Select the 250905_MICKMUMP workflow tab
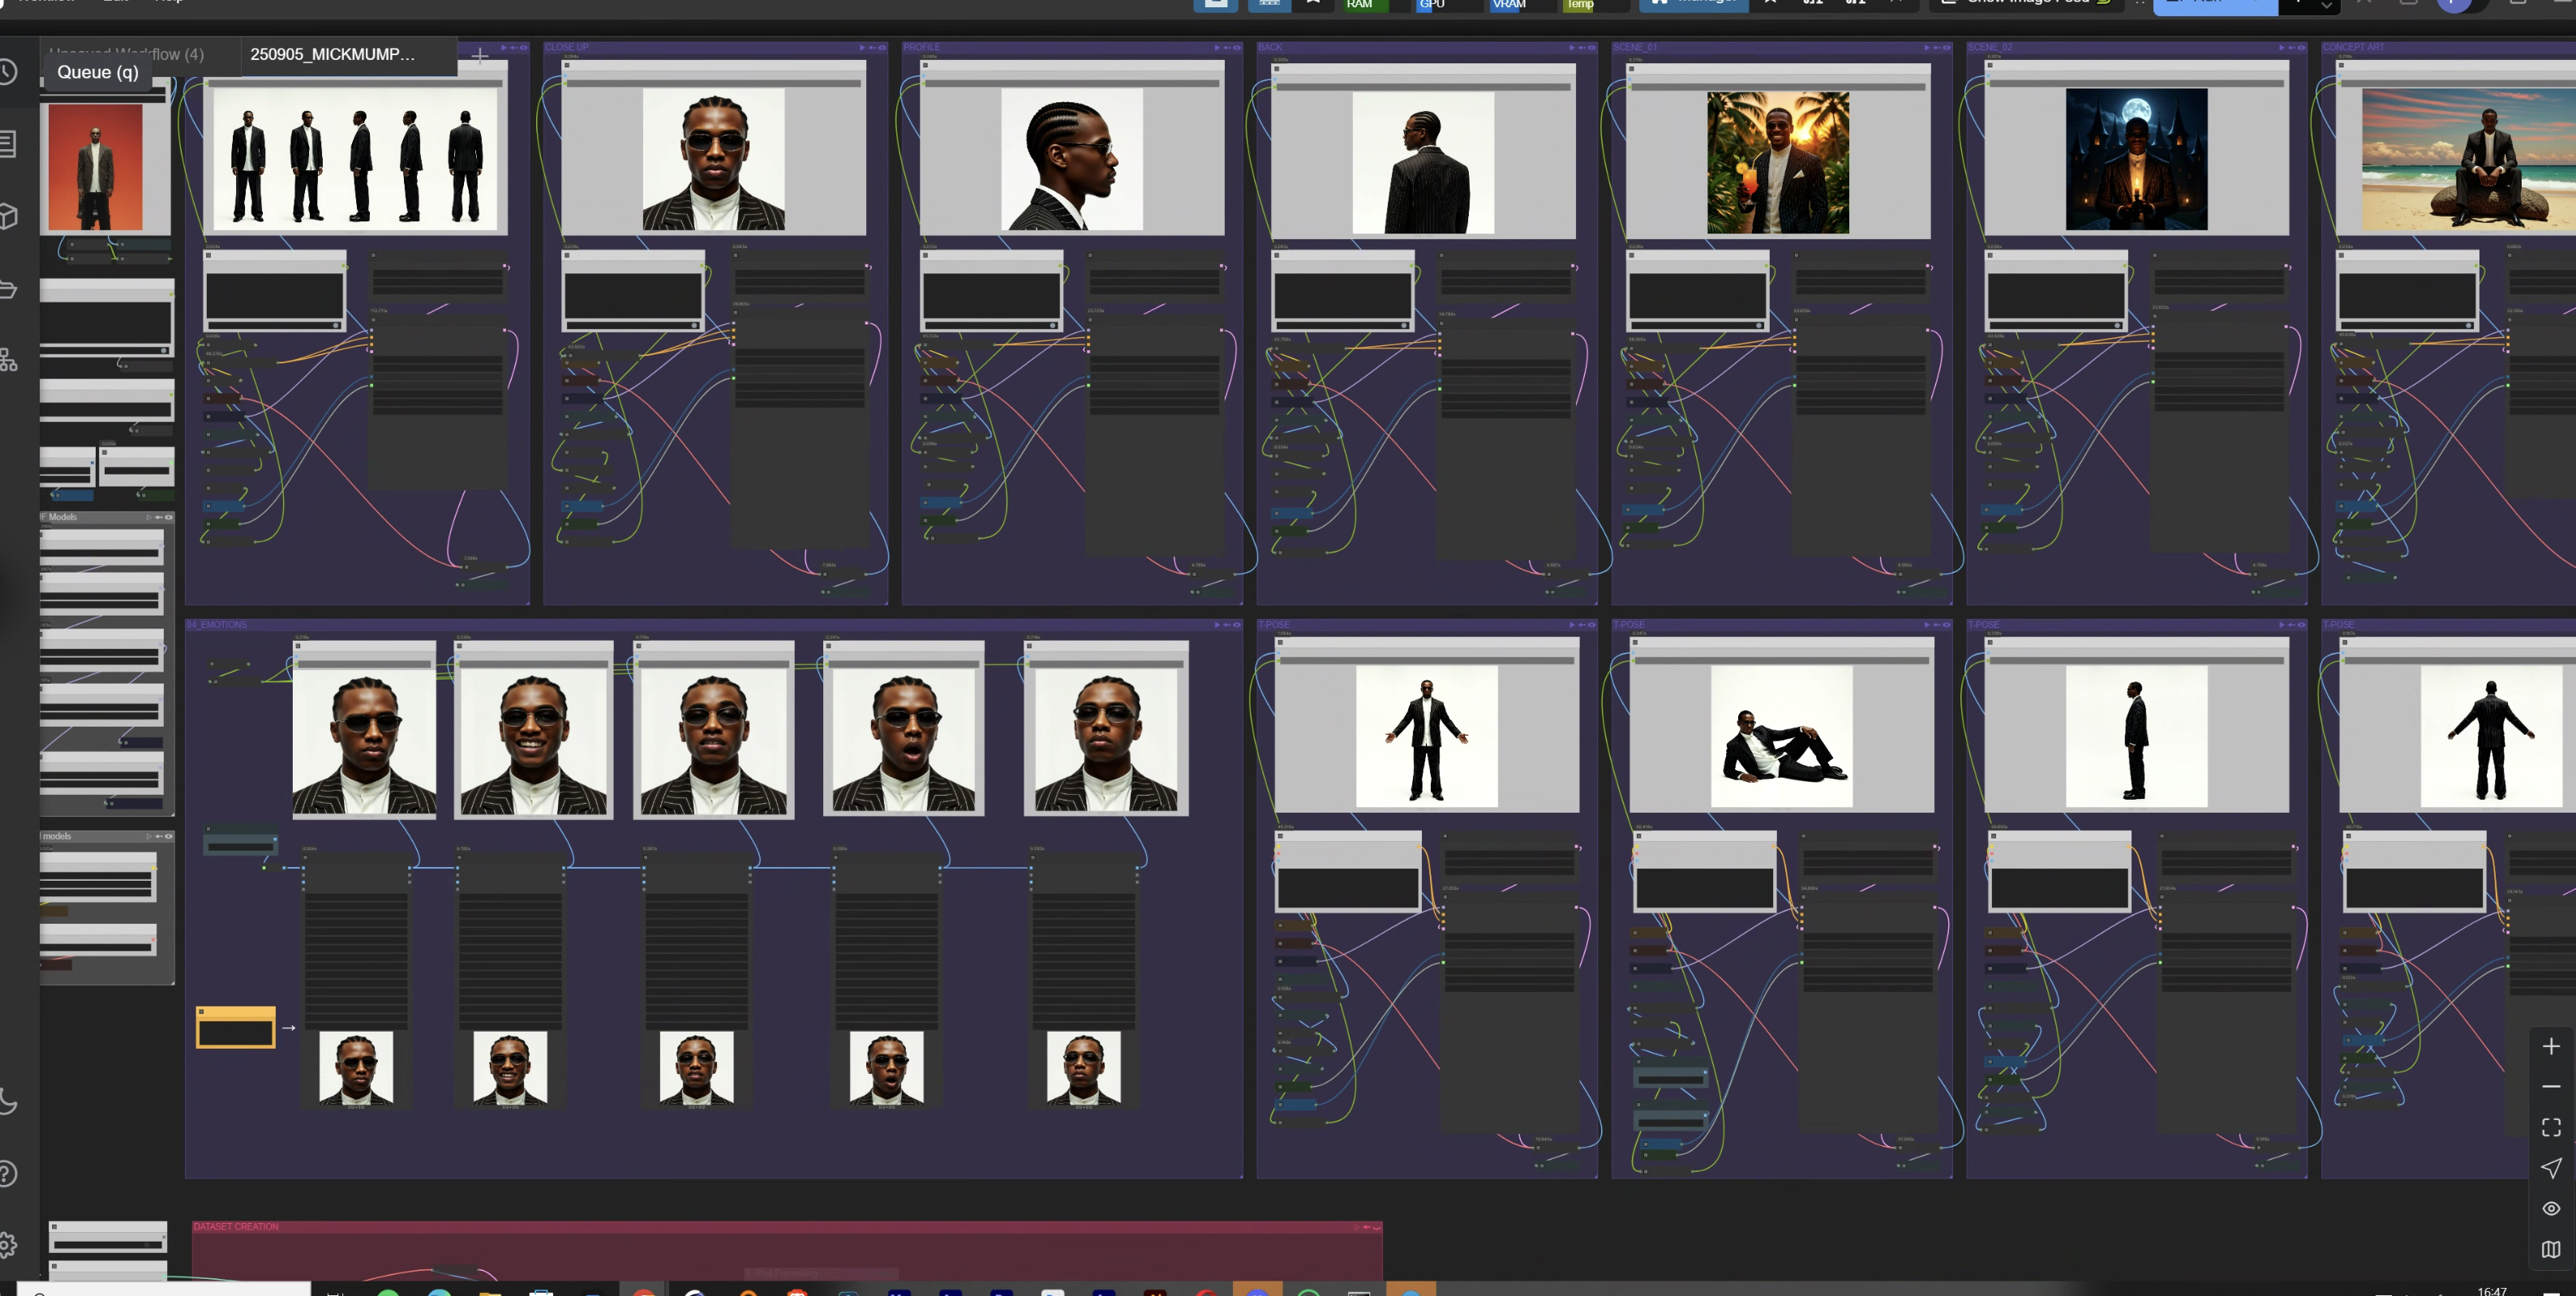The height and width of the screenshot is (1296, 2576). (x=332, y=54)
